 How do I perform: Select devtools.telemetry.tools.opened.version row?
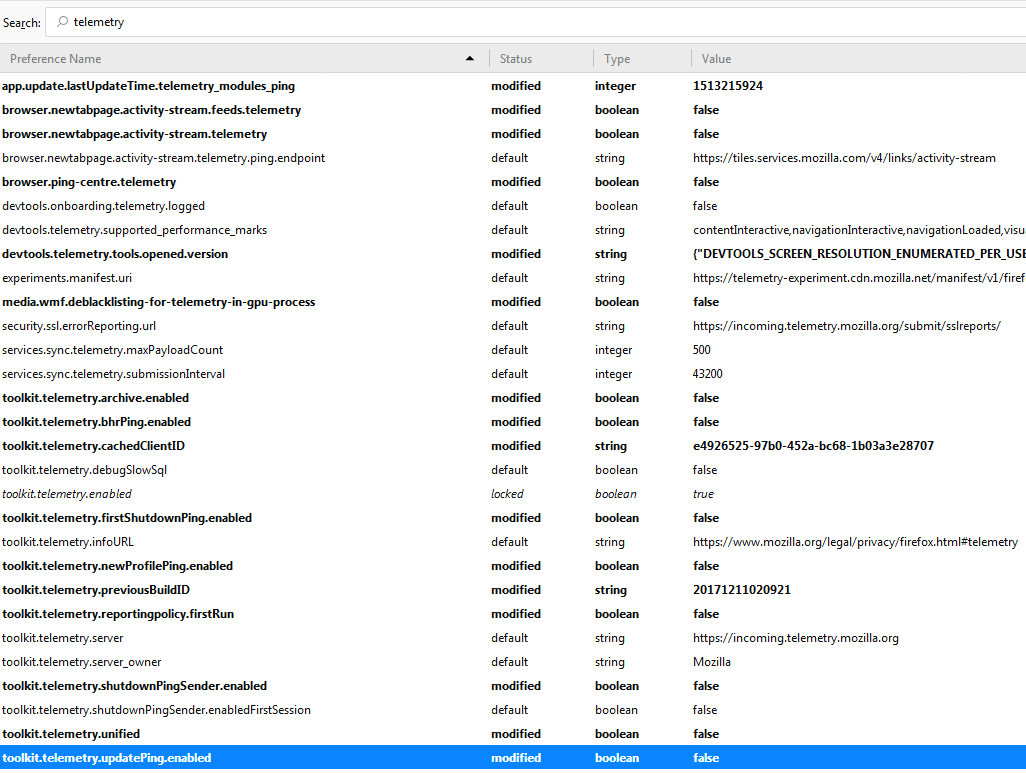(x=115, y=254)
